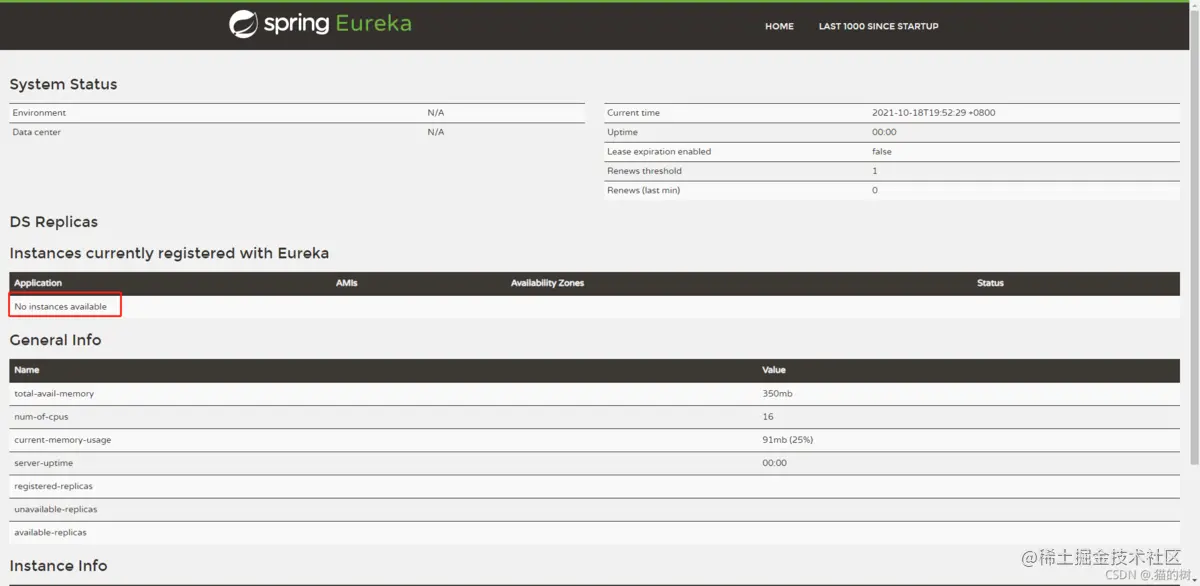This screenshot has width=1200, height=586.
Task: Click the Availability Zones column header
Action: click(547, 283)
